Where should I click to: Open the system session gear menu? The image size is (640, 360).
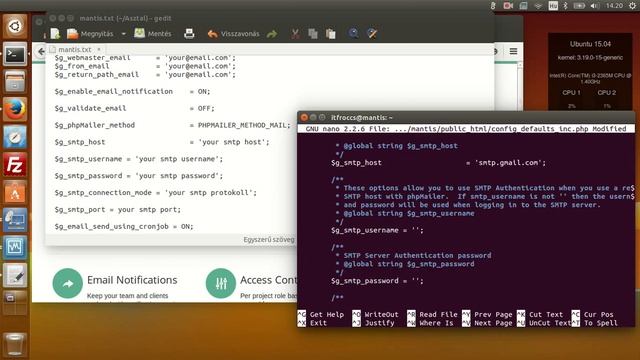632,6
